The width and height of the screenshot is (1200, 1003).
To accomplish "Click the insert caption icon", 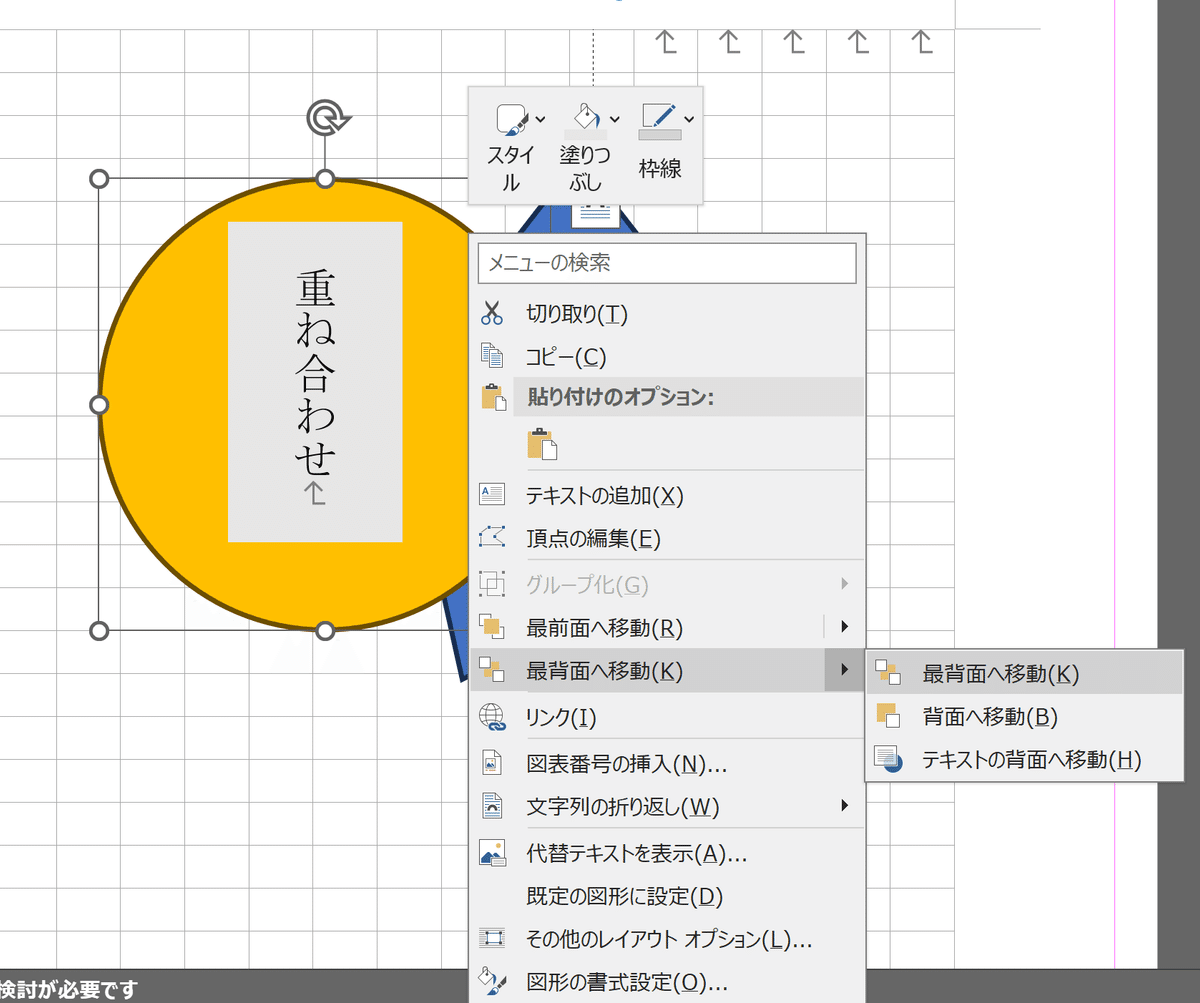I will 492,763.
